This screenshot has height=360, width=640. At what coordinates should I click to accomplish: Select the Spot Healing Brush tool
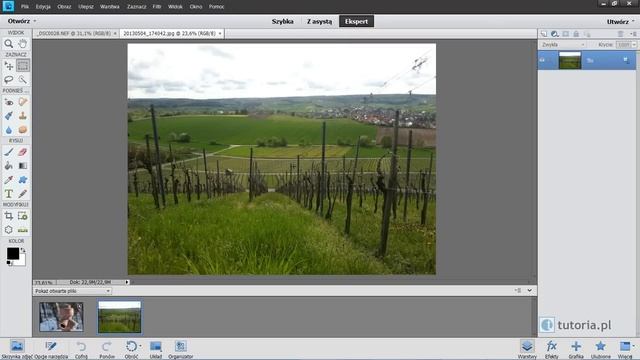[x=23, y=102]
